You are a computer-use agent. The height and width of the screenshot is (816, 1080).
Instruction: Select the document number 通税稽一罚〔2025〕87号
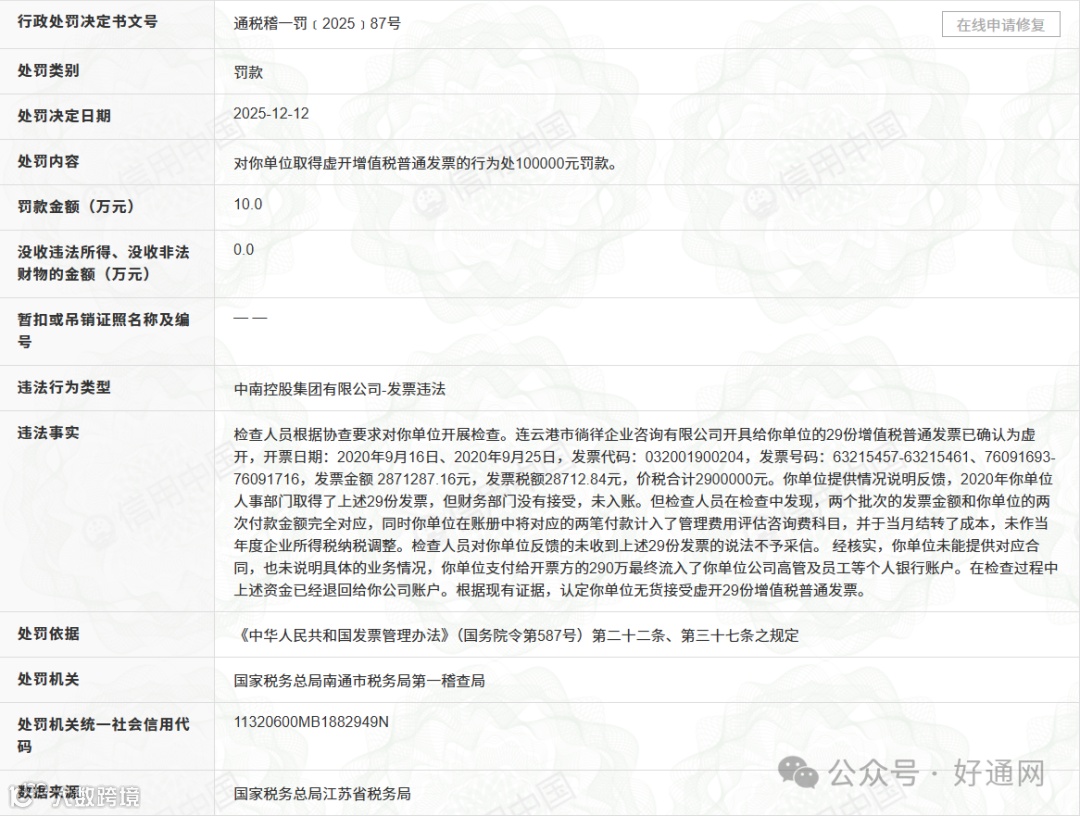pos(317,23)
